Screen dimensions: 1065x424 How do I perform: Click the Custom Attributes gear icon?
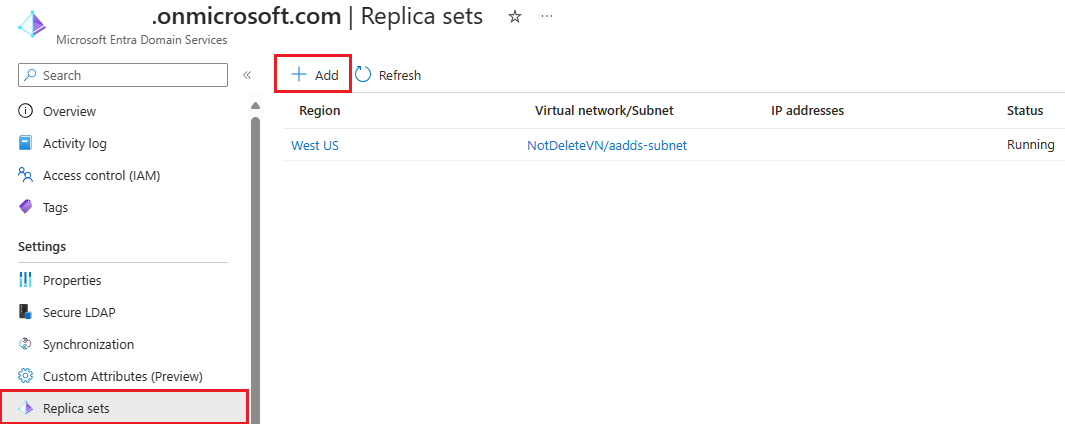pos(26,376)
